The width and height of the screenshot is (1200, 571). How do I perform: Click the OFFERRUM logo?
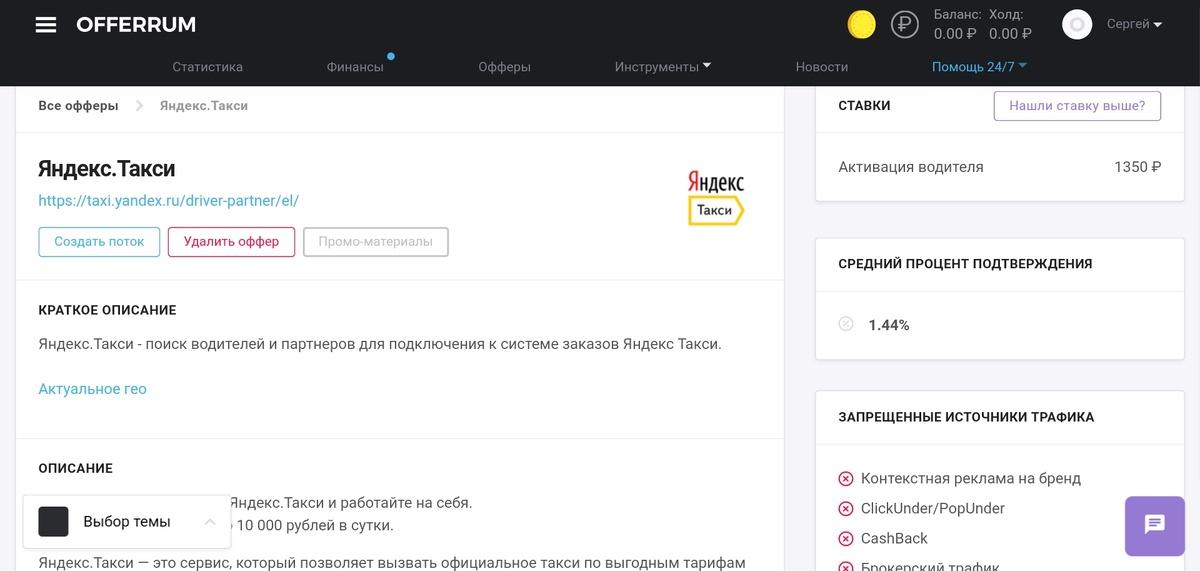(x=136, y=25)
